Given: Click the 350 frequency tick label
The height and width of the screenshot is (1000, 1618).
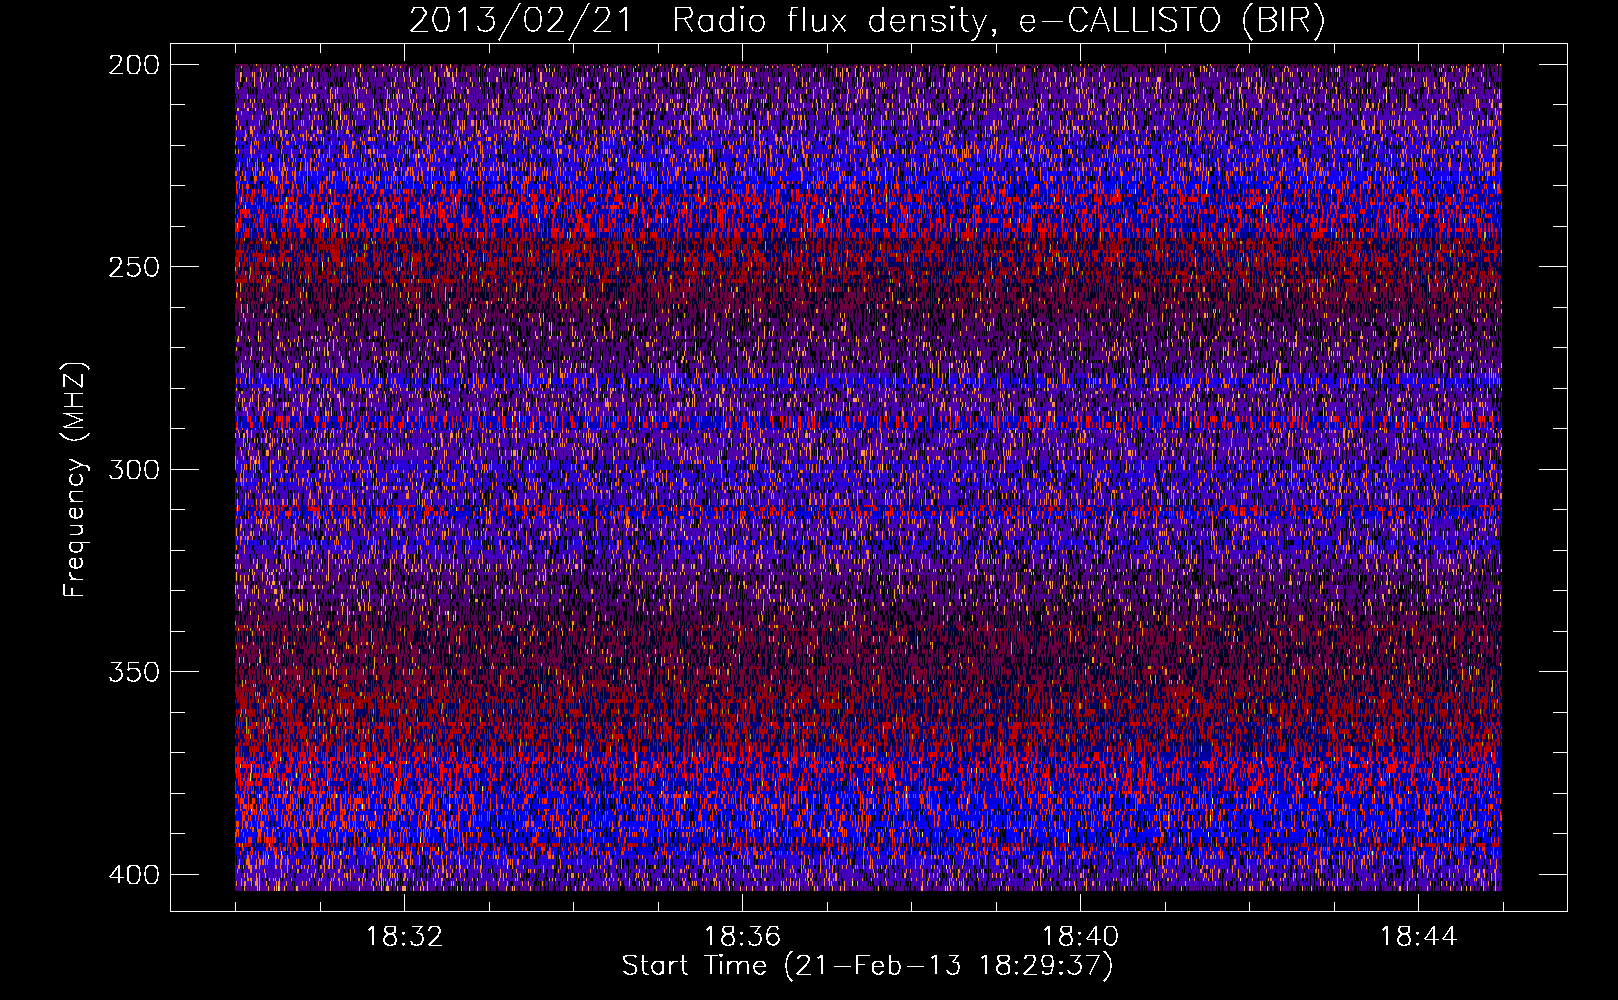Looking at the screenshot, I should pos(133,672).
